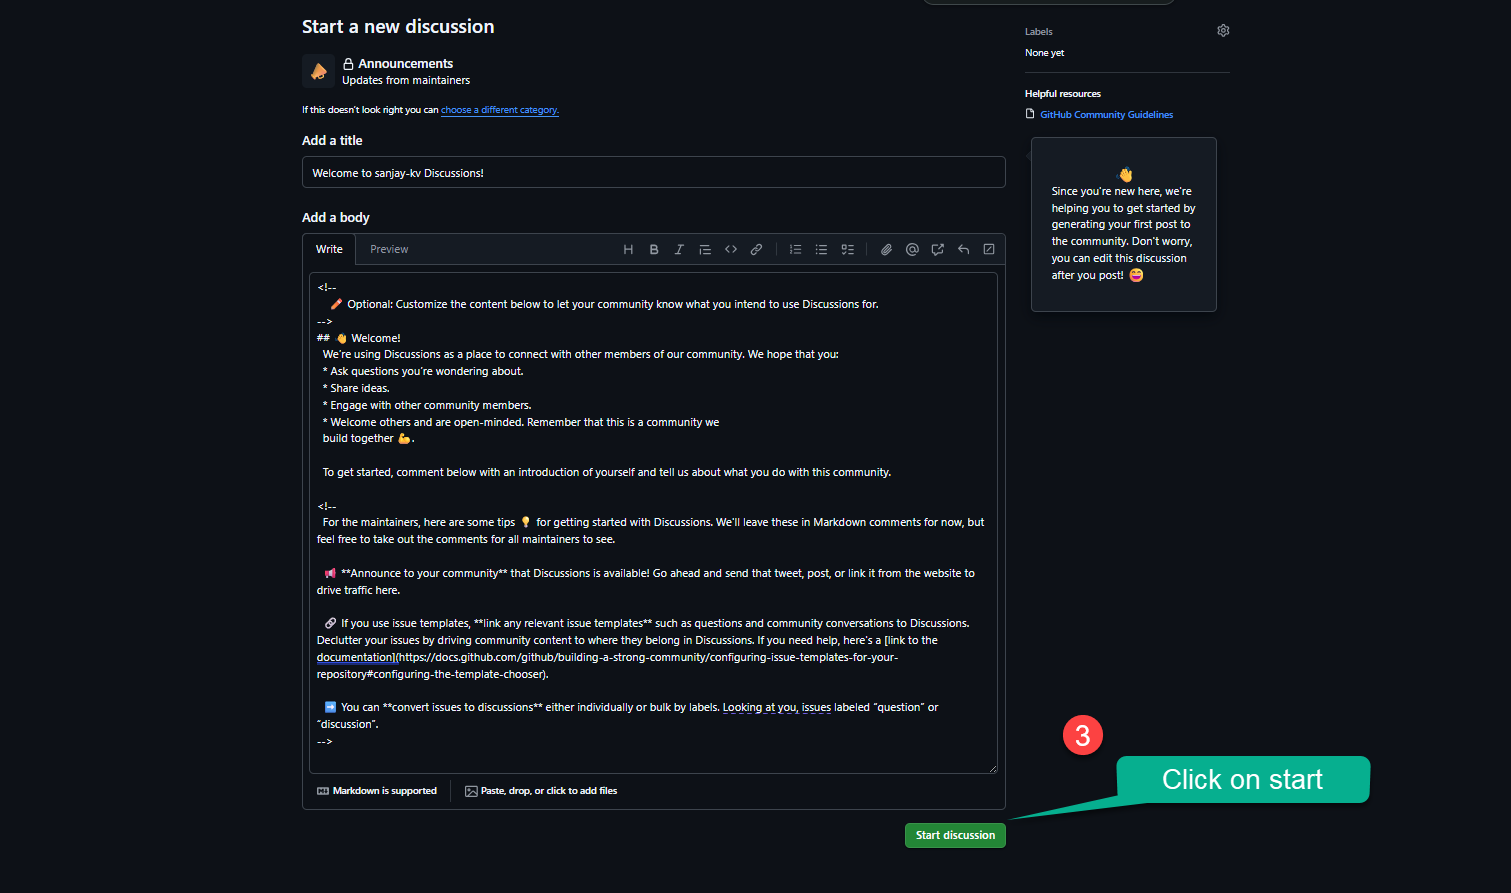
Task: Switch to the Preview tab
Action: [x=389, y=249]
